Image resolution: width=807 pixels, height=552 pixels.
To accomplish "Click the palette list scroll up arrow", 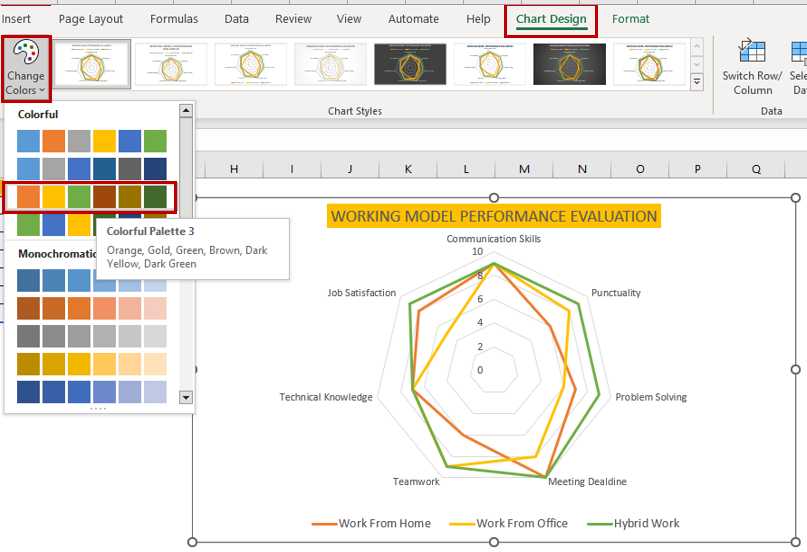I will (186, 110).
